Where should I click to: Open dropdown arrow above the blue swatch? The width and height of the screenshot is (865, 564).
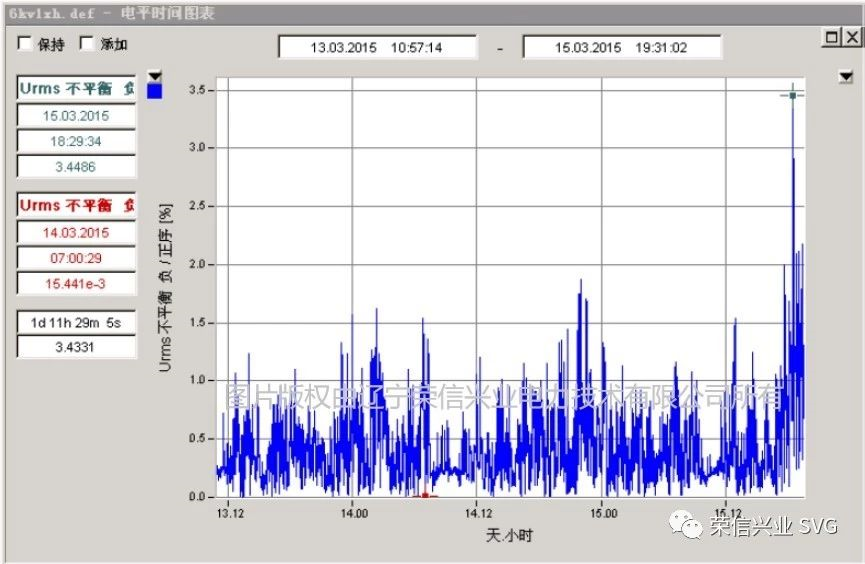[154, 76]
